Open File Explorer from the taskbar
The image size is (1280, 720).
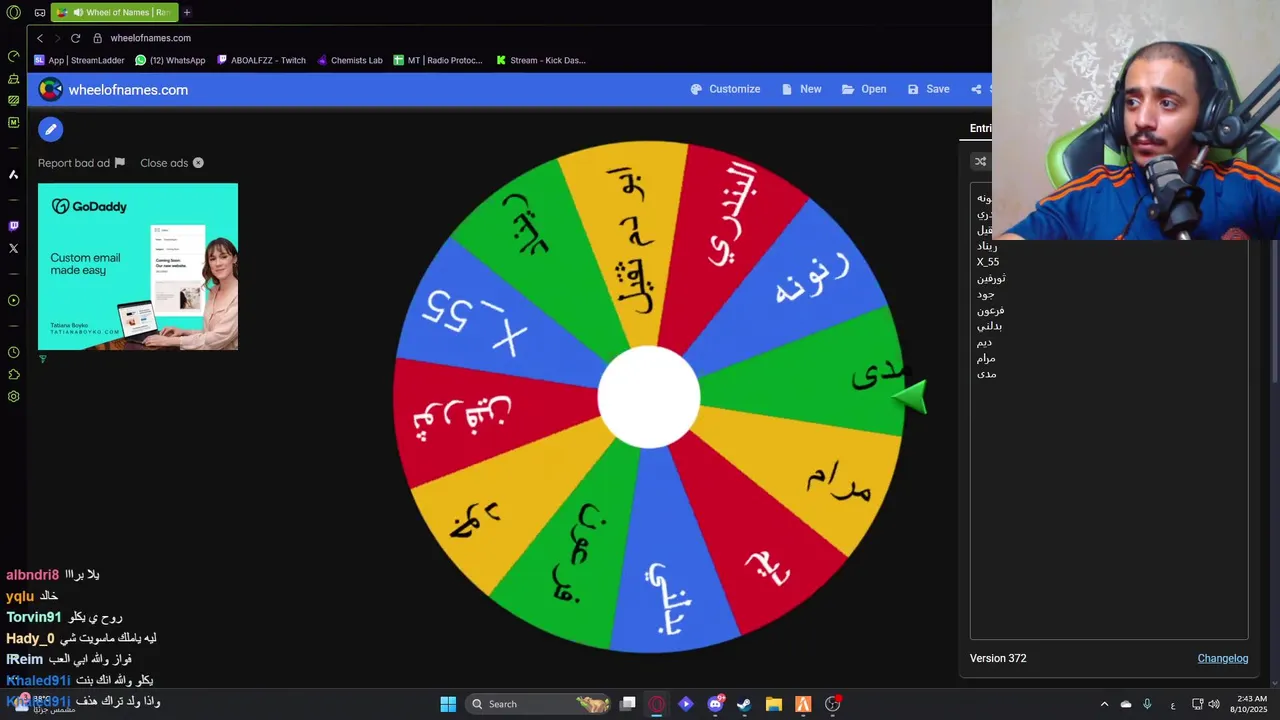click(x=774, y=704)
